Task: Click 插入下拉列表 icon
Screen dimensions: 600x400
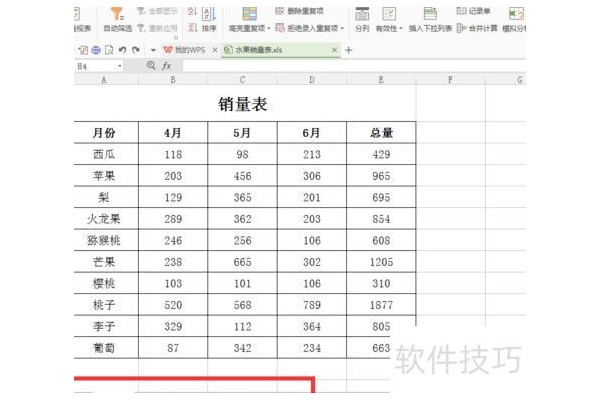Action: point(430,15)
